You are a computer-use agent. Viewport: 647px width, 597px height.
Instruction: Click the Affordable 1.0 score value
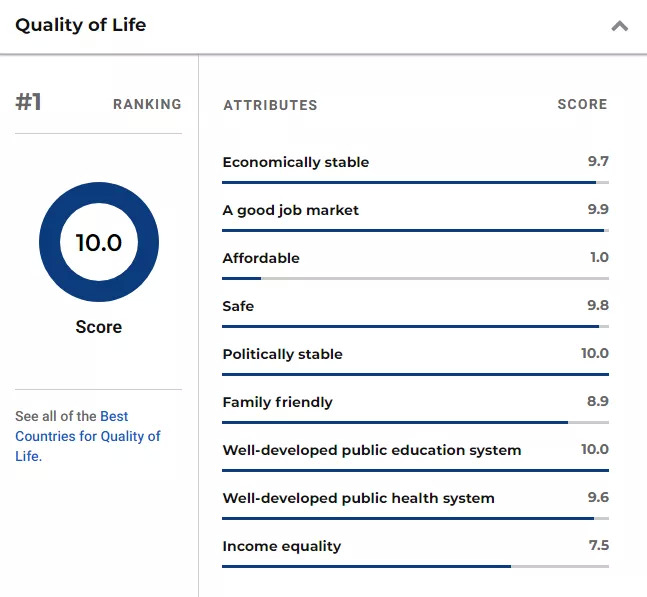(x=598, y=257)
